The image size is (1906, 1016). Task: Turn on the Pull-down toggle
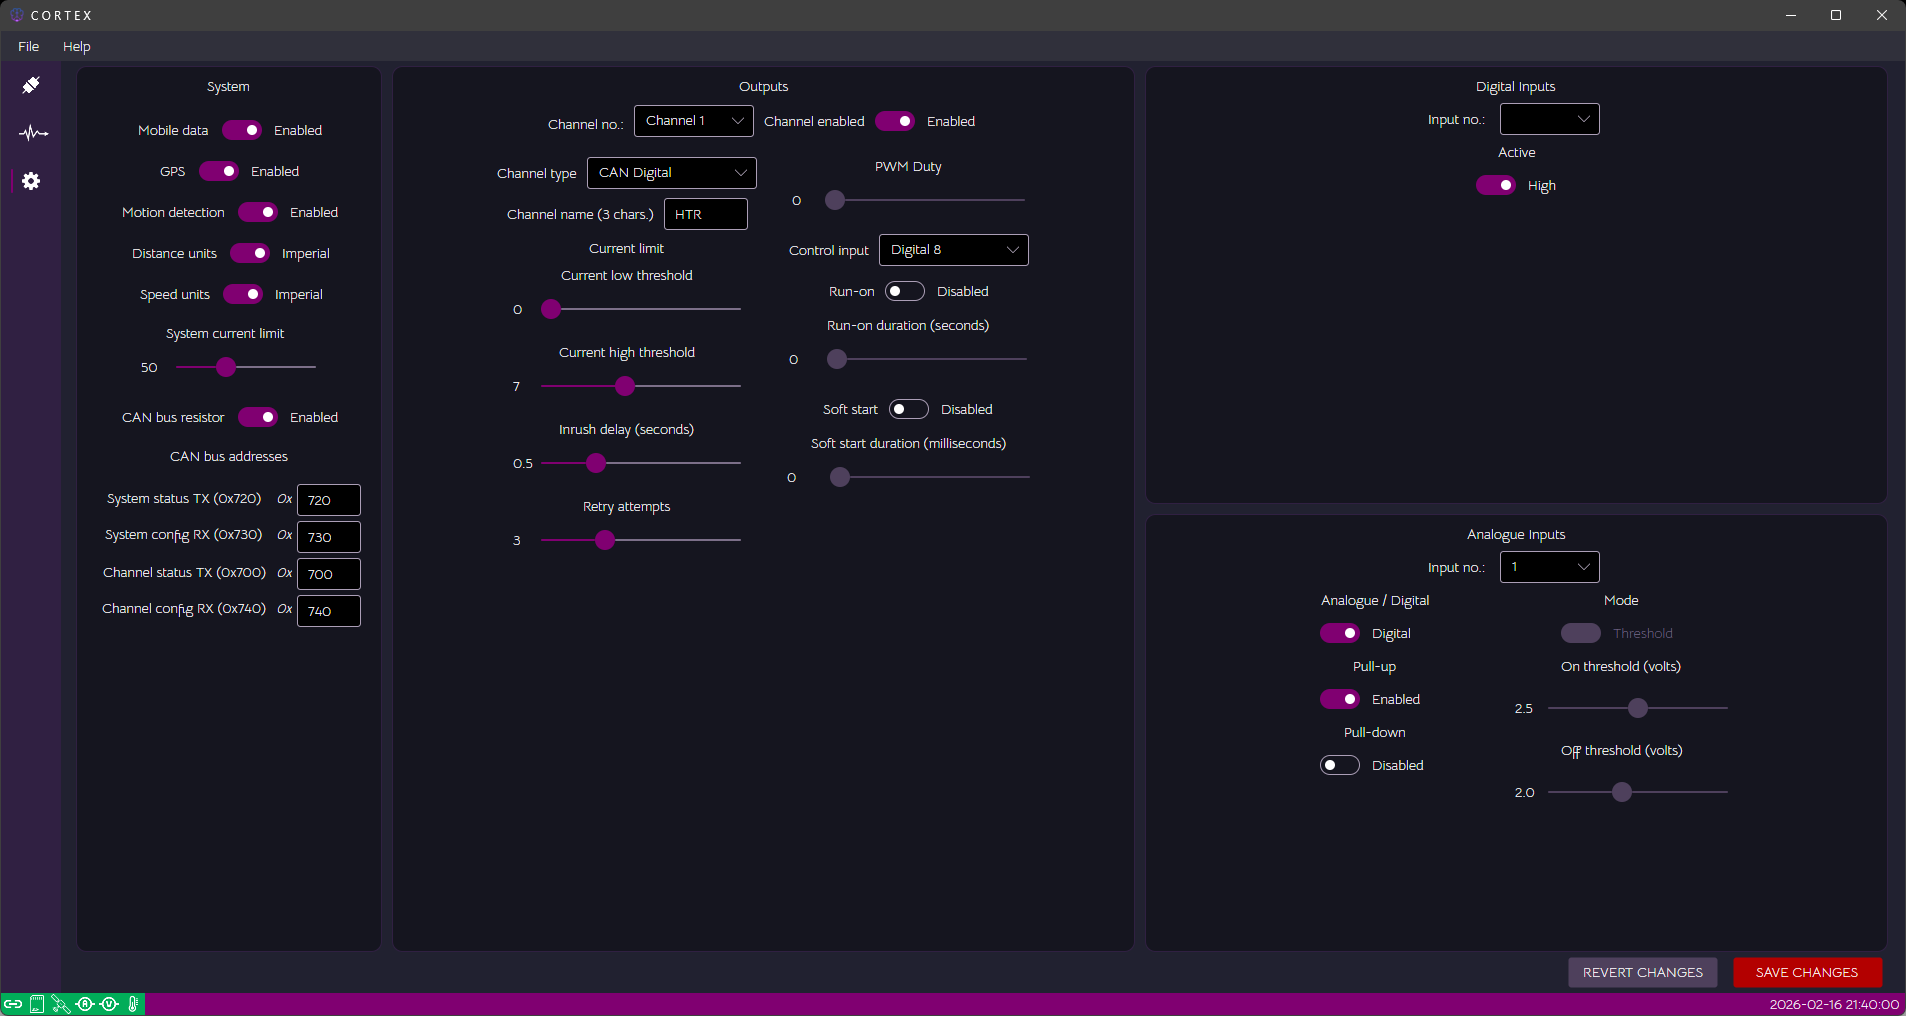coord(1339,765)
